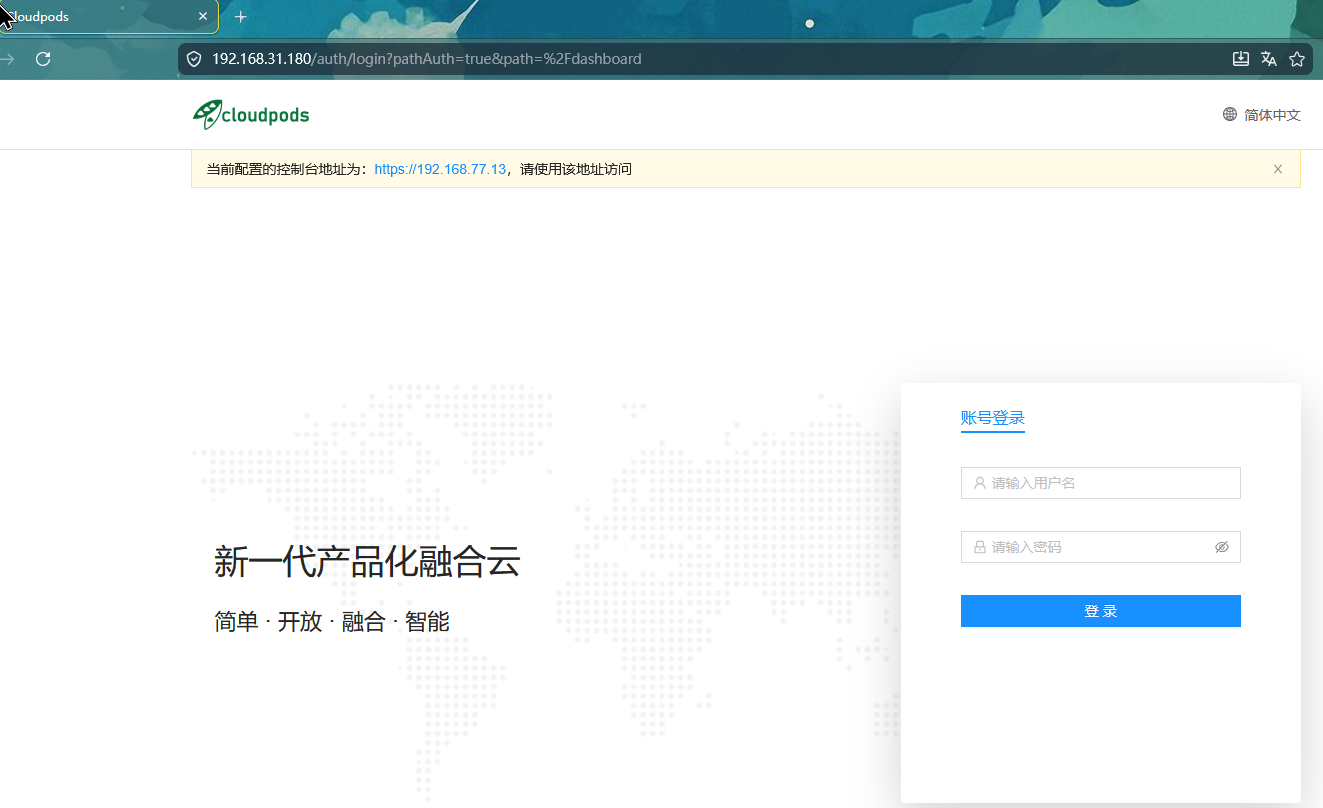The height and width of the screenshot is (808, 1323).
Task: Click the cloudpods logo in header
Action: pos(251,115)
